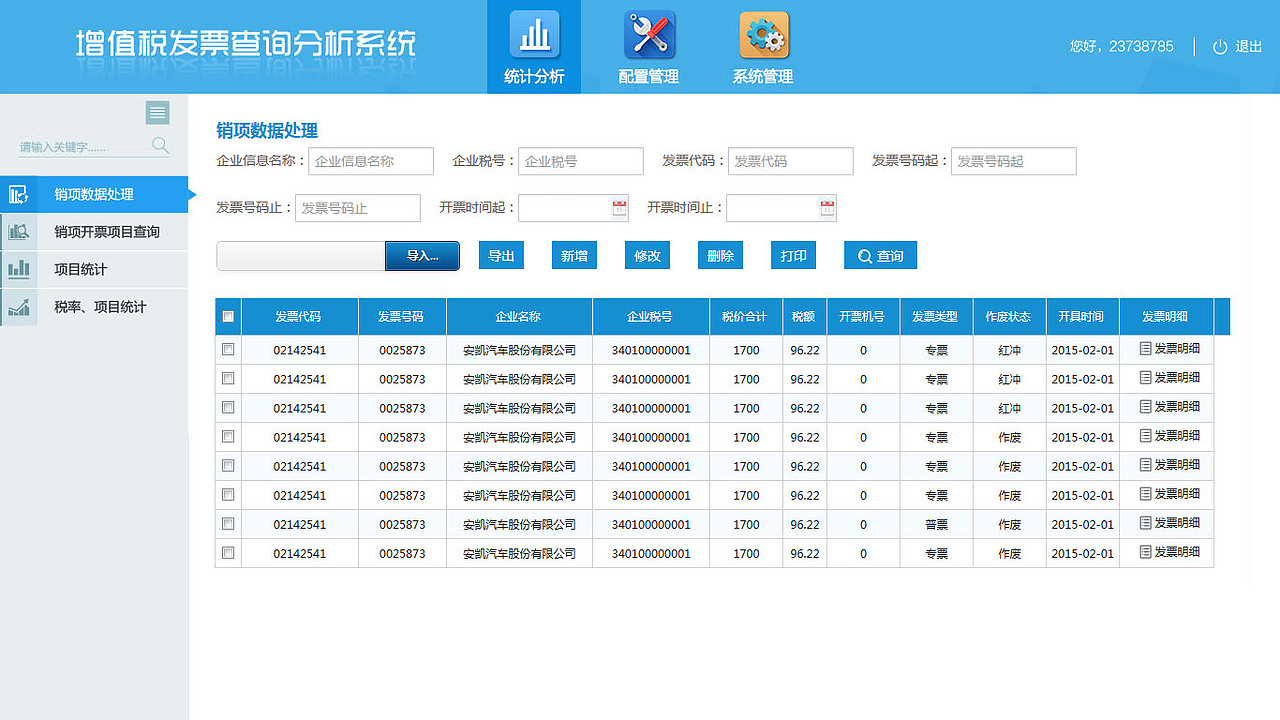The height and width of the screenshot is (720, 1280).
Task: Open the 开票时间止 calendar picker
Action: [x=826, y=208]
